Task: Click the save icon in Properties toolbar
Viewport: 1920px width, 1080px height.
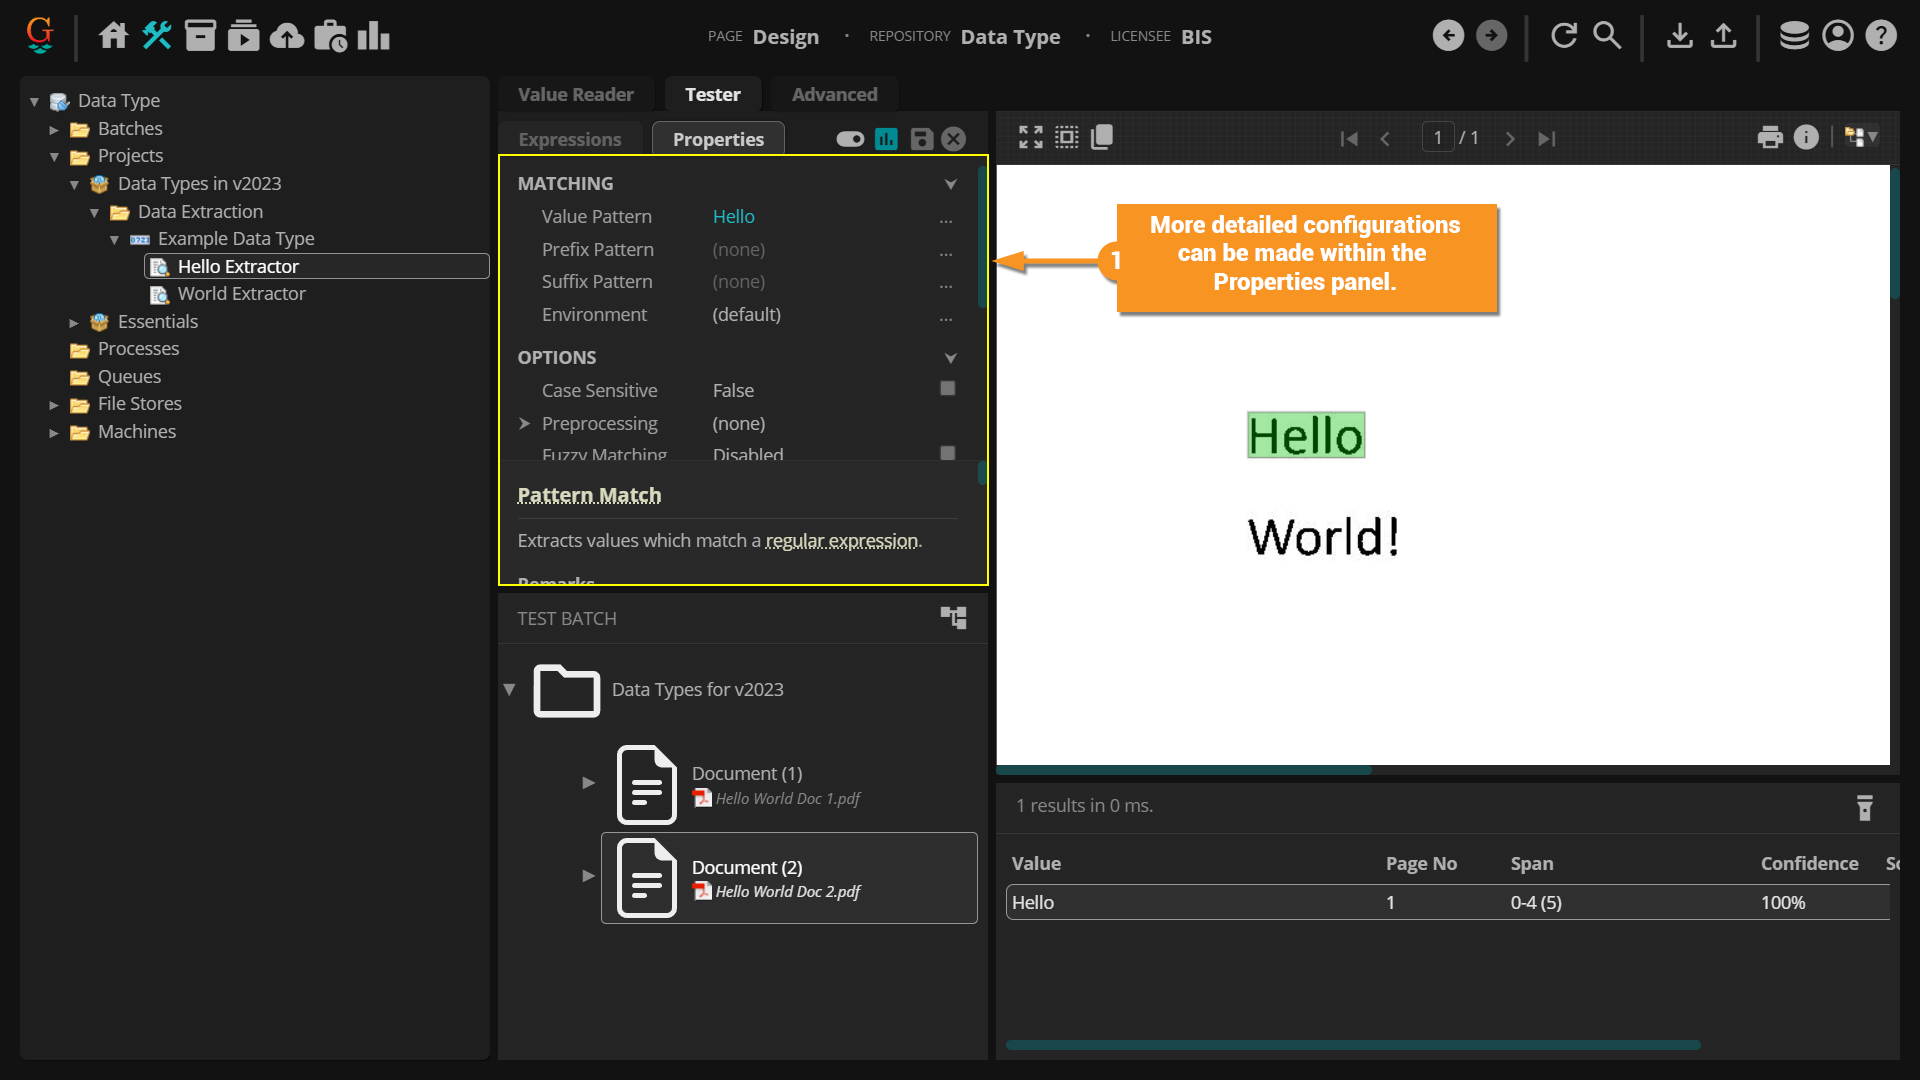Action: tap(921, 139)
